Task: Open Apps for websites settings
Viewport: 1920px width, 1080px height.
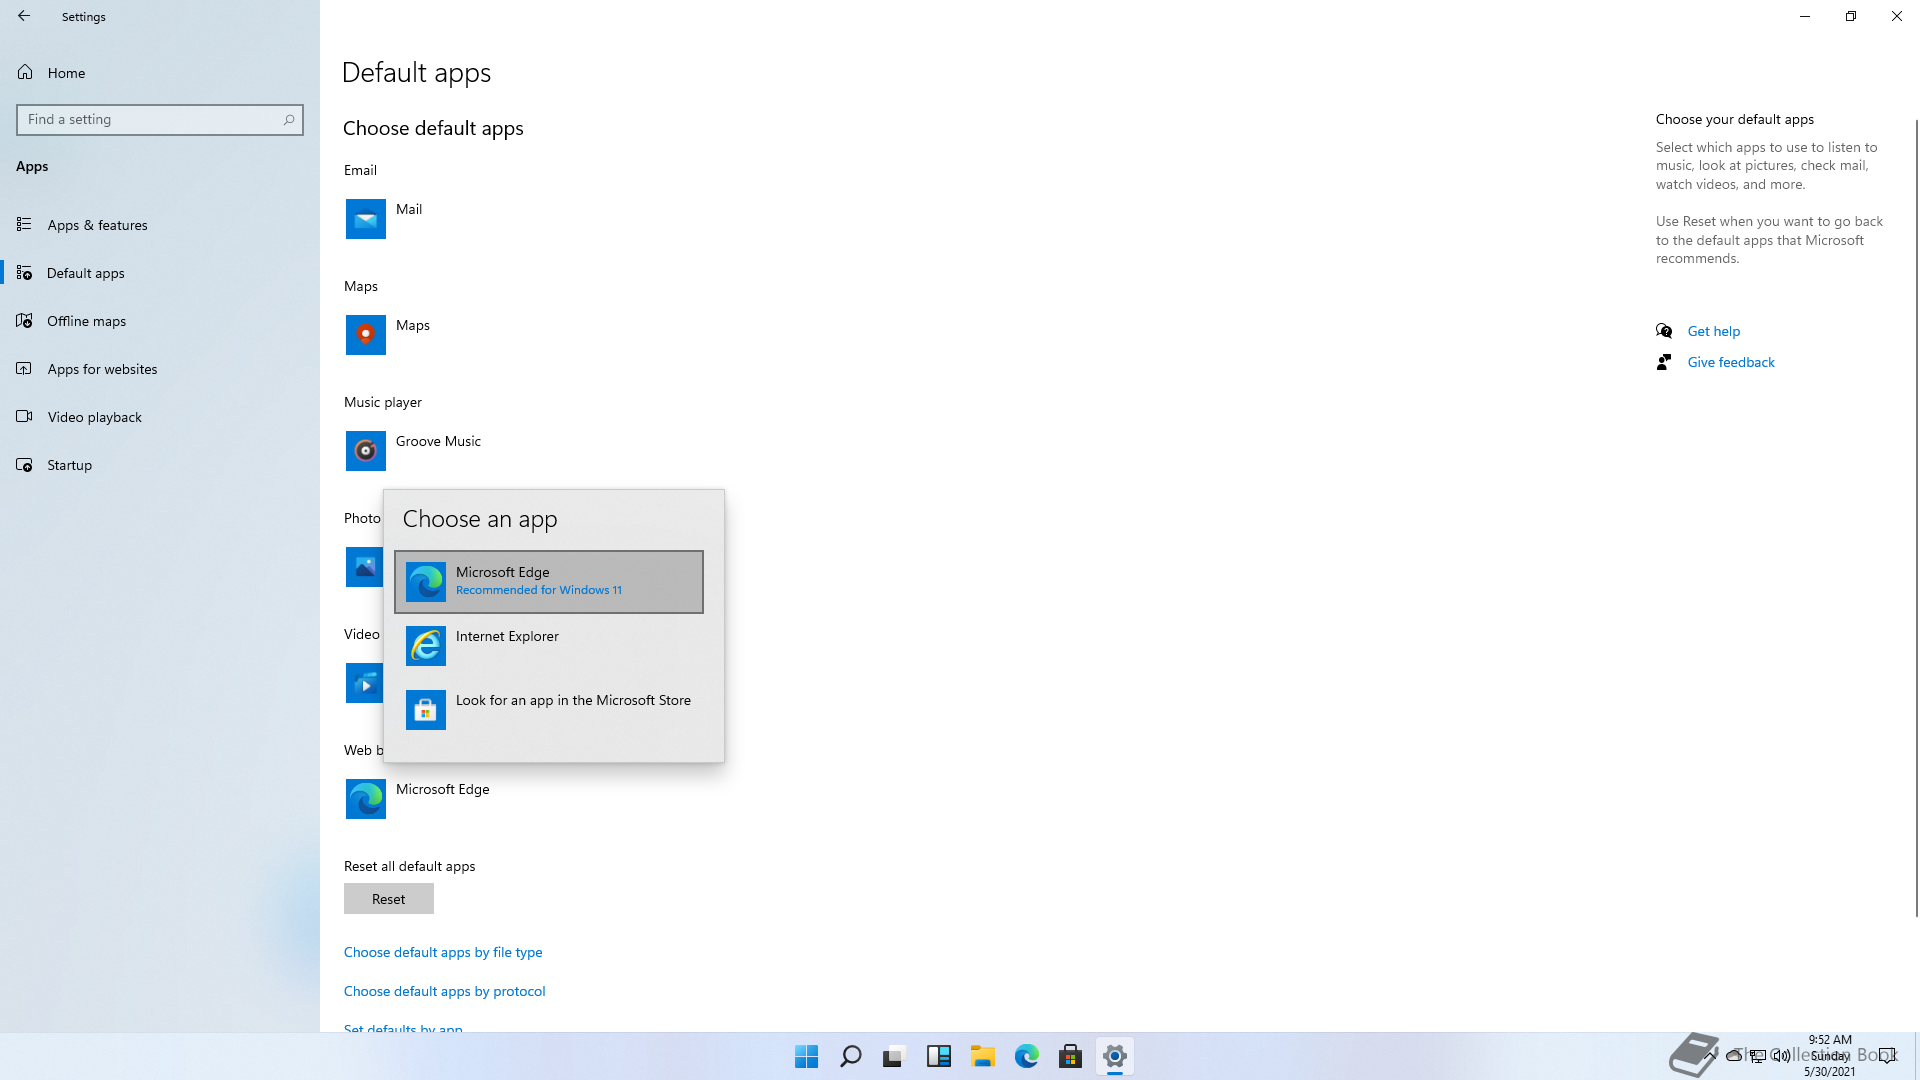Action: point(160,369)
